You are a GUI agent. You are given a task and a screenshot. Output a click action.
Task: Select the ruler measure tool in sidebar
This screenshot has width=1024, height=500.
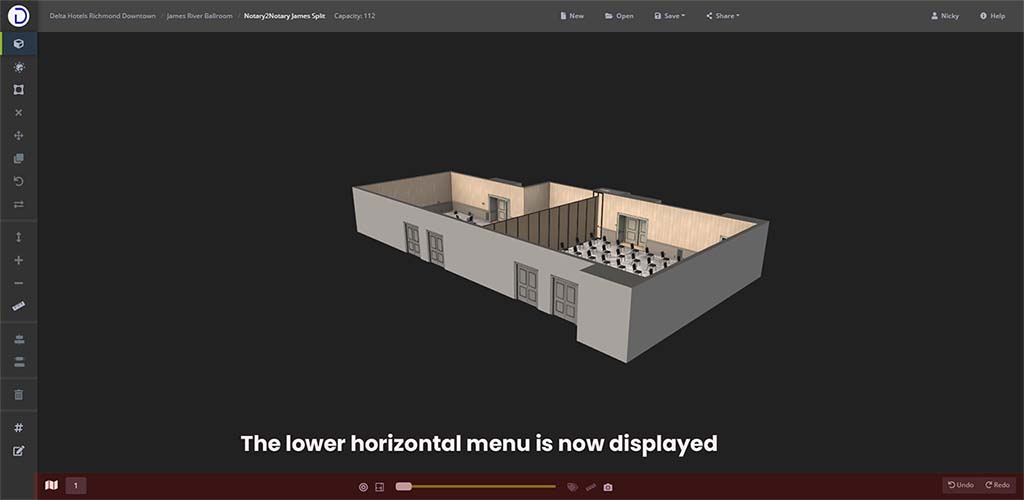[x=19, y=305]
